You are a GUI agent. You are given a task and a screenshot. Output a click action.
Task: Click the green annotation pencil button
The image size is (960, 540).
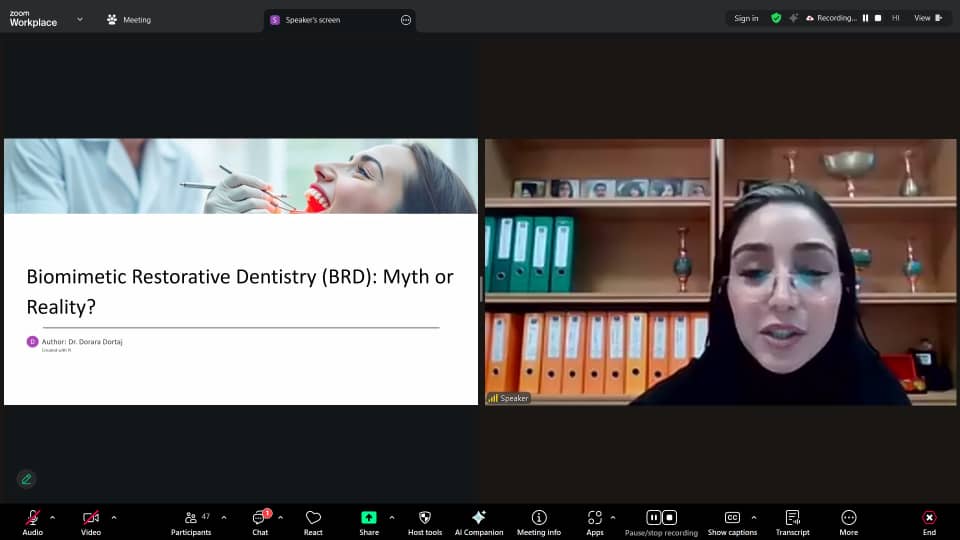coord(27,479)
